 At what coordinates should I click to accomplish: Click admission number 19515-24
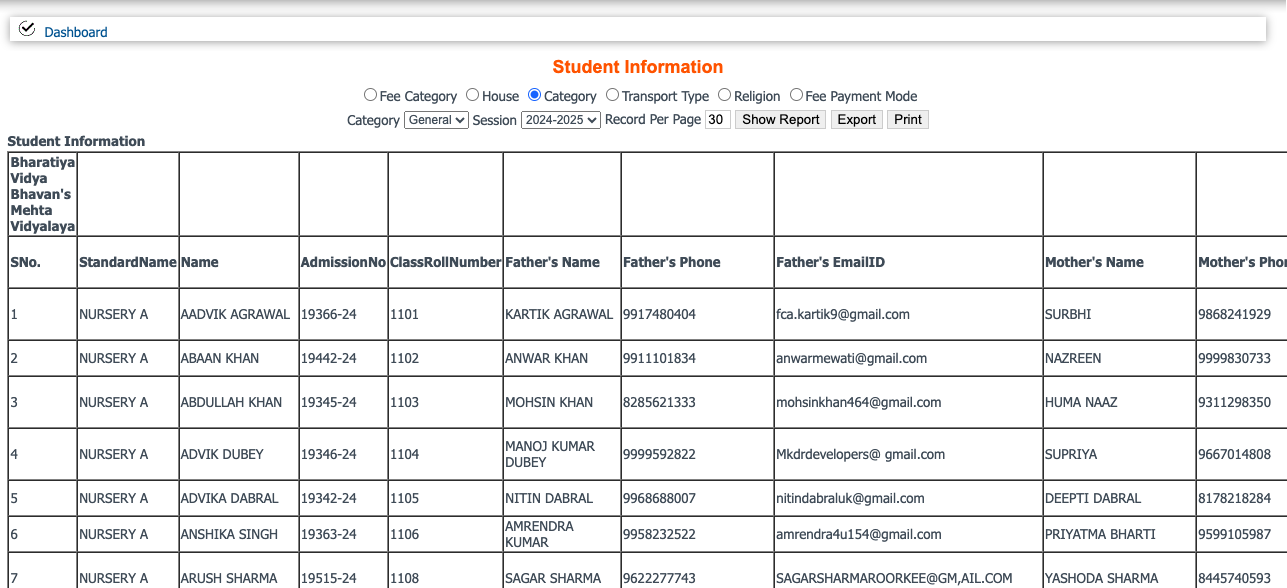coord(329,578)
